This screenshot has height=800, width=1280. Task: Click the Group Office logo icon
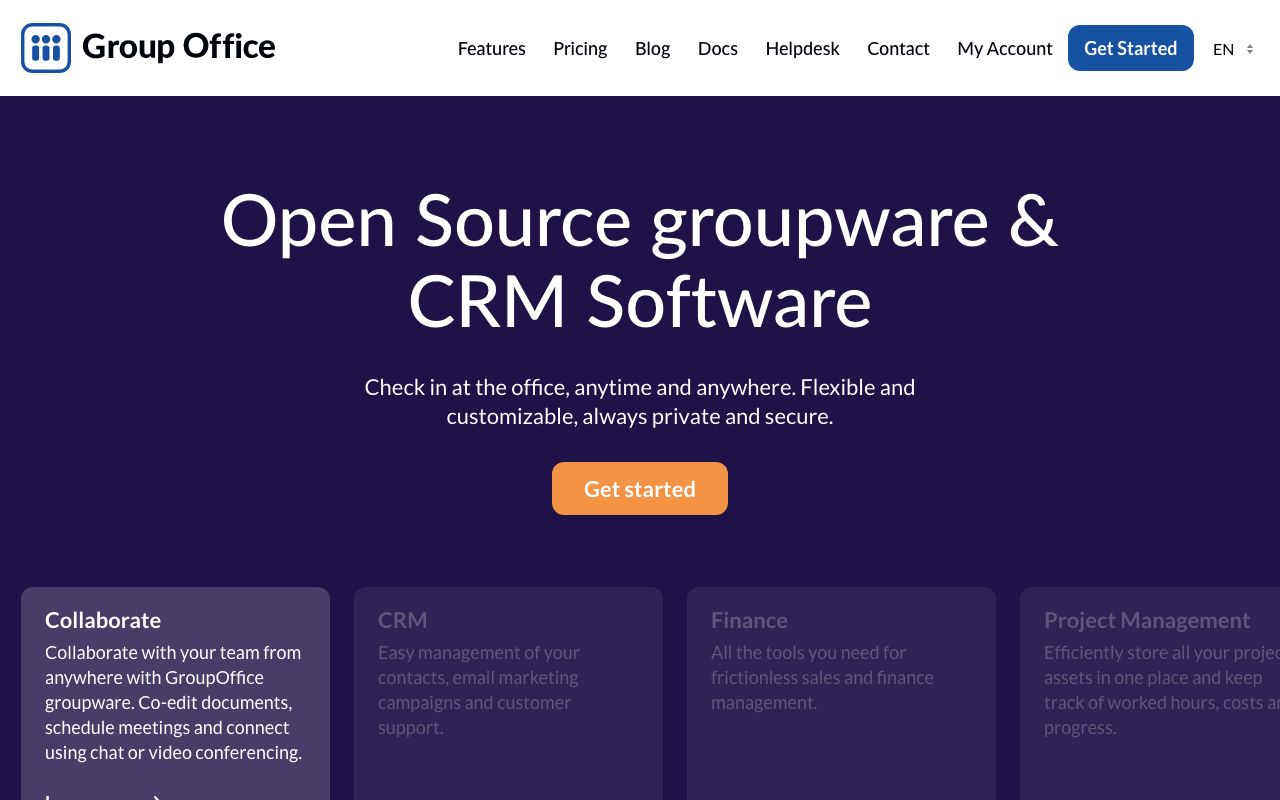46,48
